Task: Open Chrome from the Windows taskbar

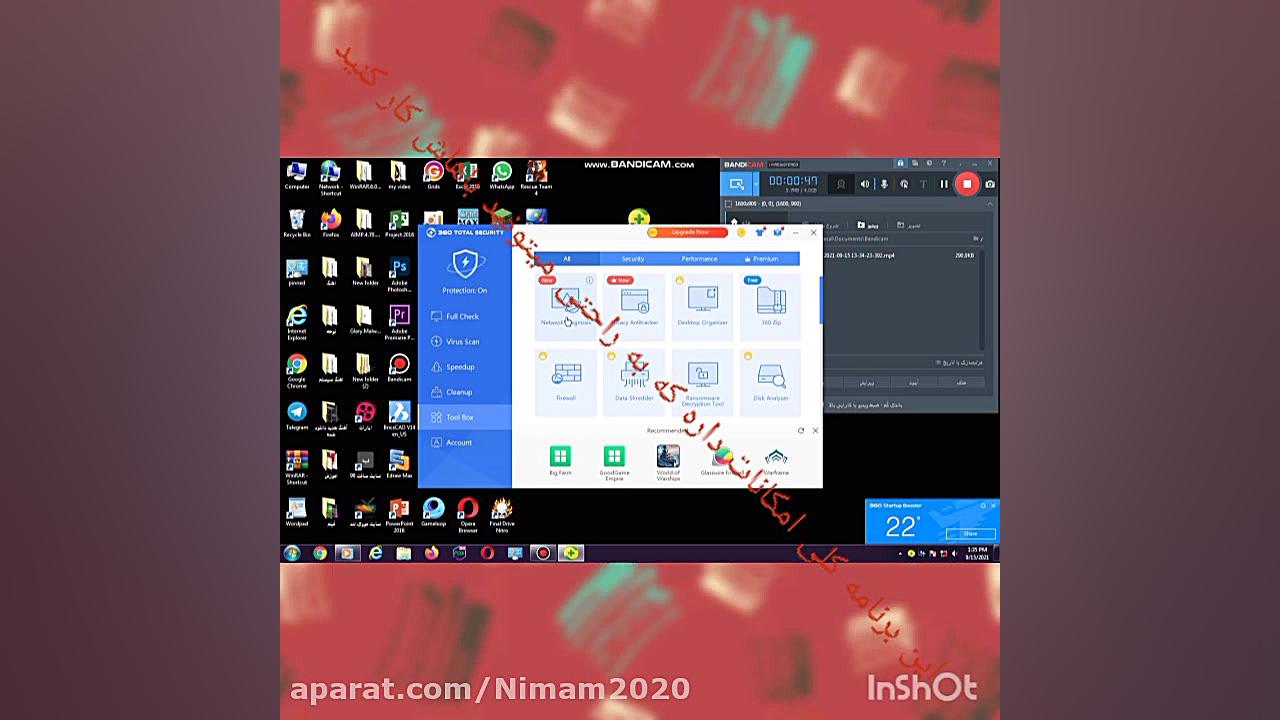Action: [320, 553]
